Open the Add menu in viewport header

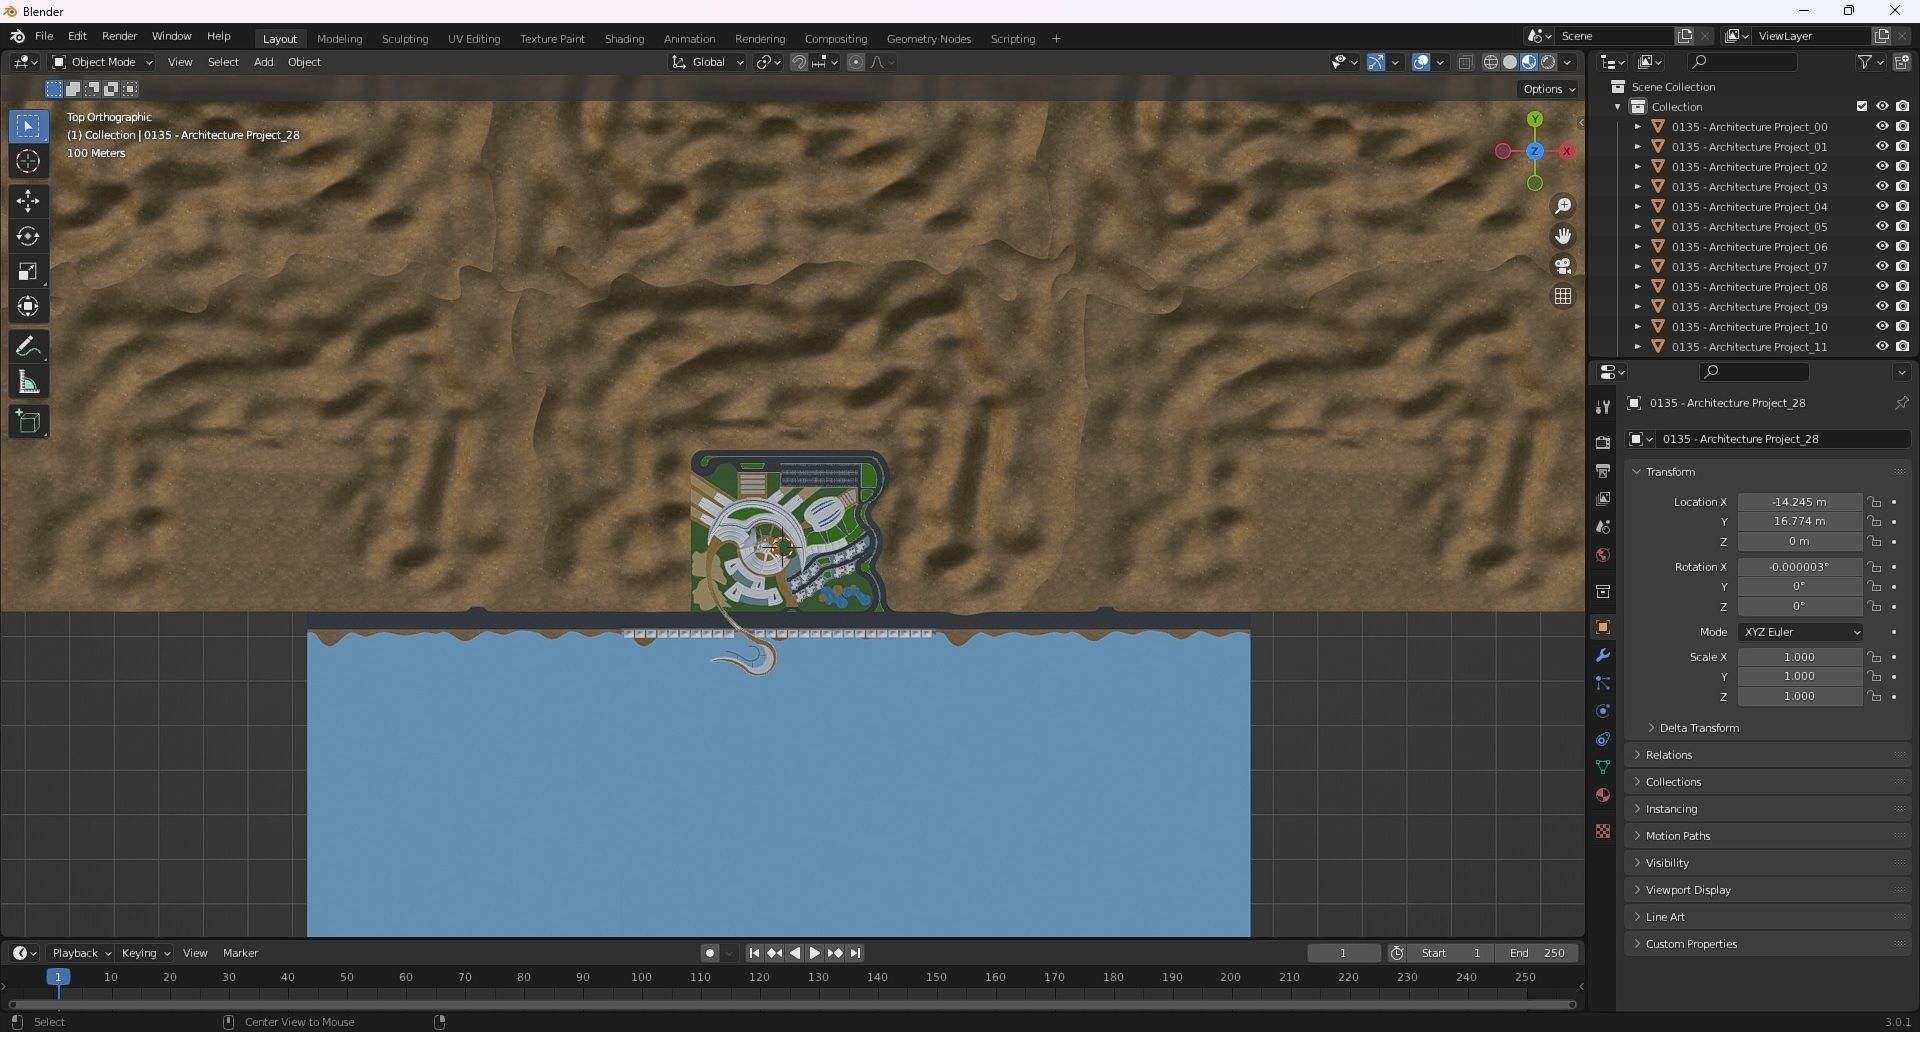(263, 62)
